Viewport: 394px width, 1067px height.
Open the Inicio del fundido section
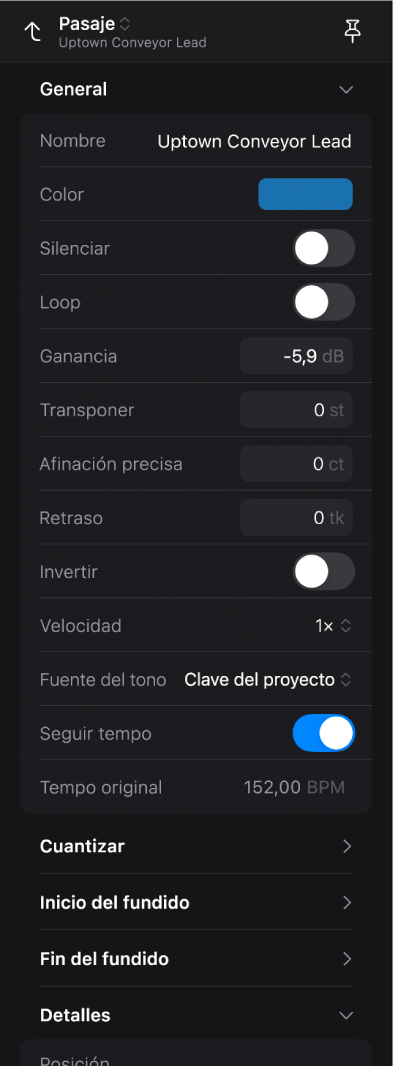pyautogui.click(x=197, y=902)
